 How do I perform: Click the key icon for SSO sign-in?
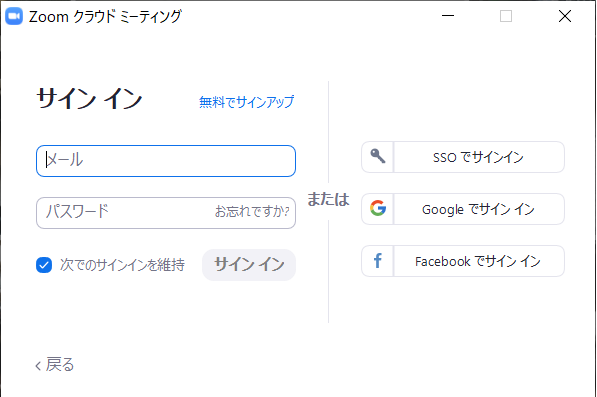(x=378, y=156)
